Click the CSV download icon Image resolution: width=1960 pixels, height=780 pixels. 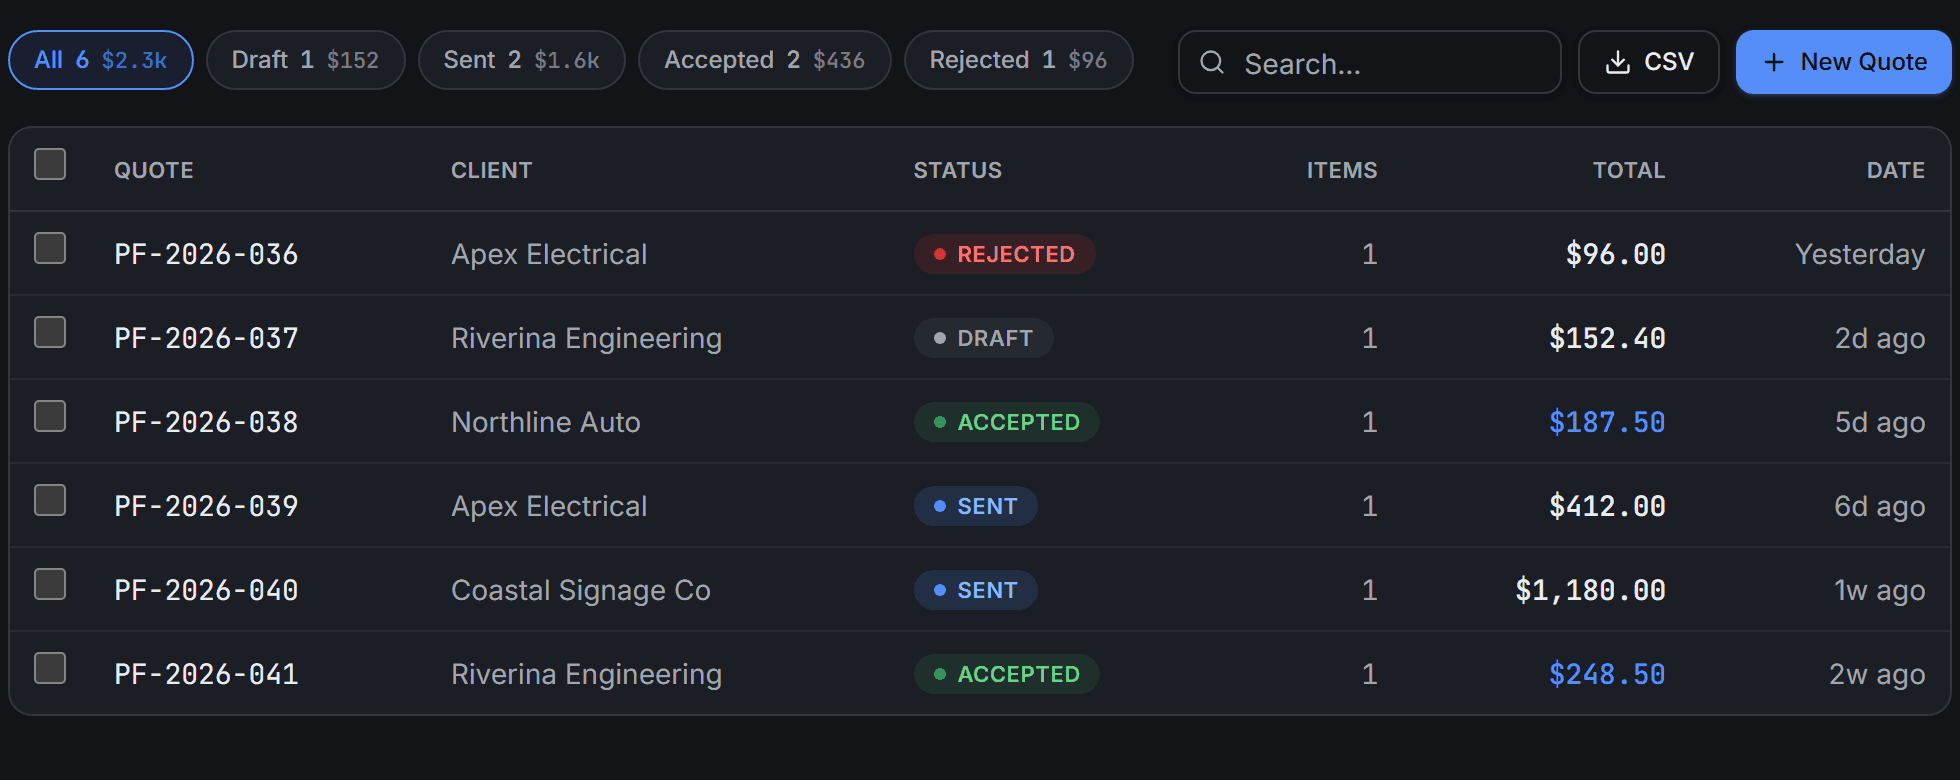point(1617,62)
